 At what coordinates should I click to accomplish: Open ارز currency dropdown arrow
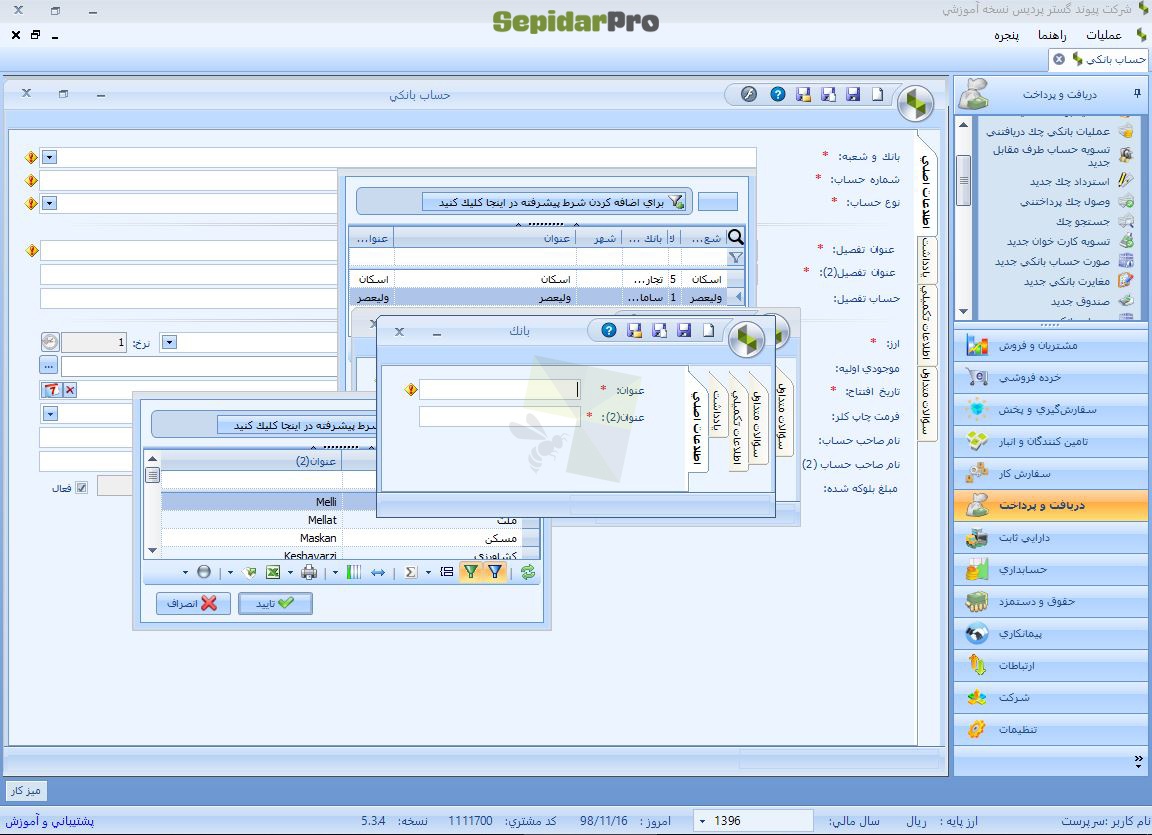(169, 342)
